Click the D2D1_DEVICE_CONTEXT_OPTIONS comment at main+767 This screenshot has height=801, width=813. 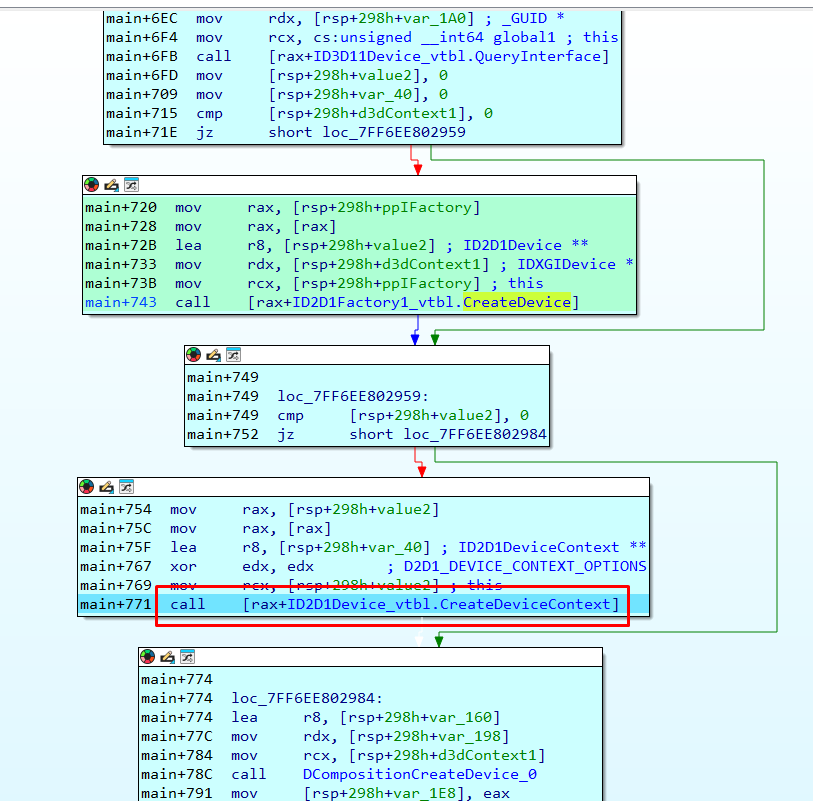tap(525, 567)
